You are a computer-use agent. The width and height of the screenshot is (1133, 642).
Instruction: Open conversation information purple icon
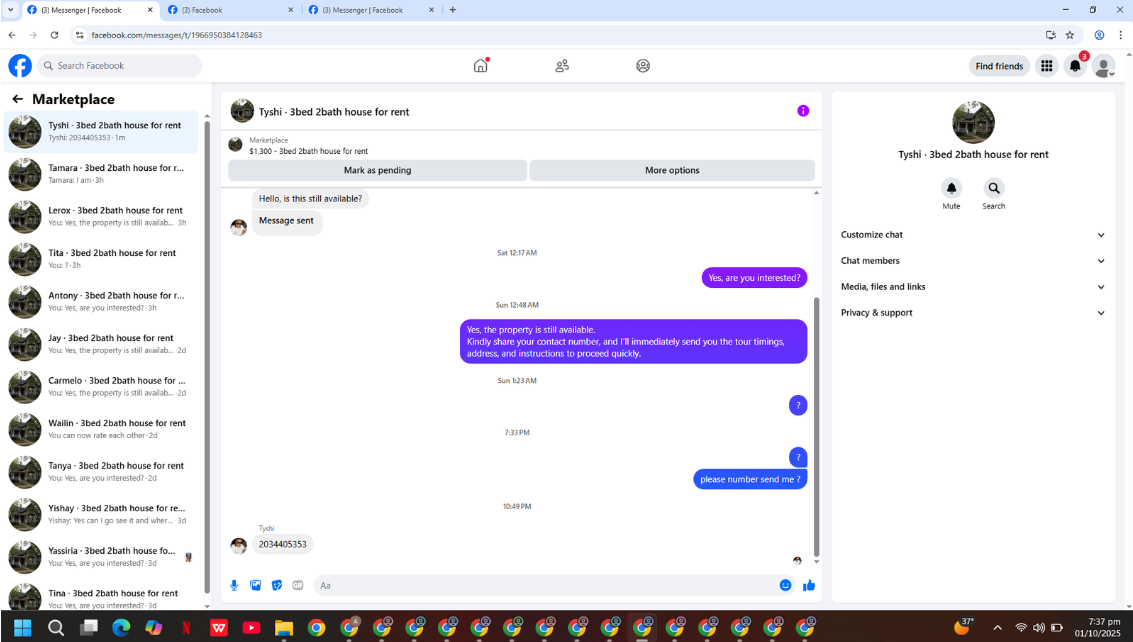803,111
